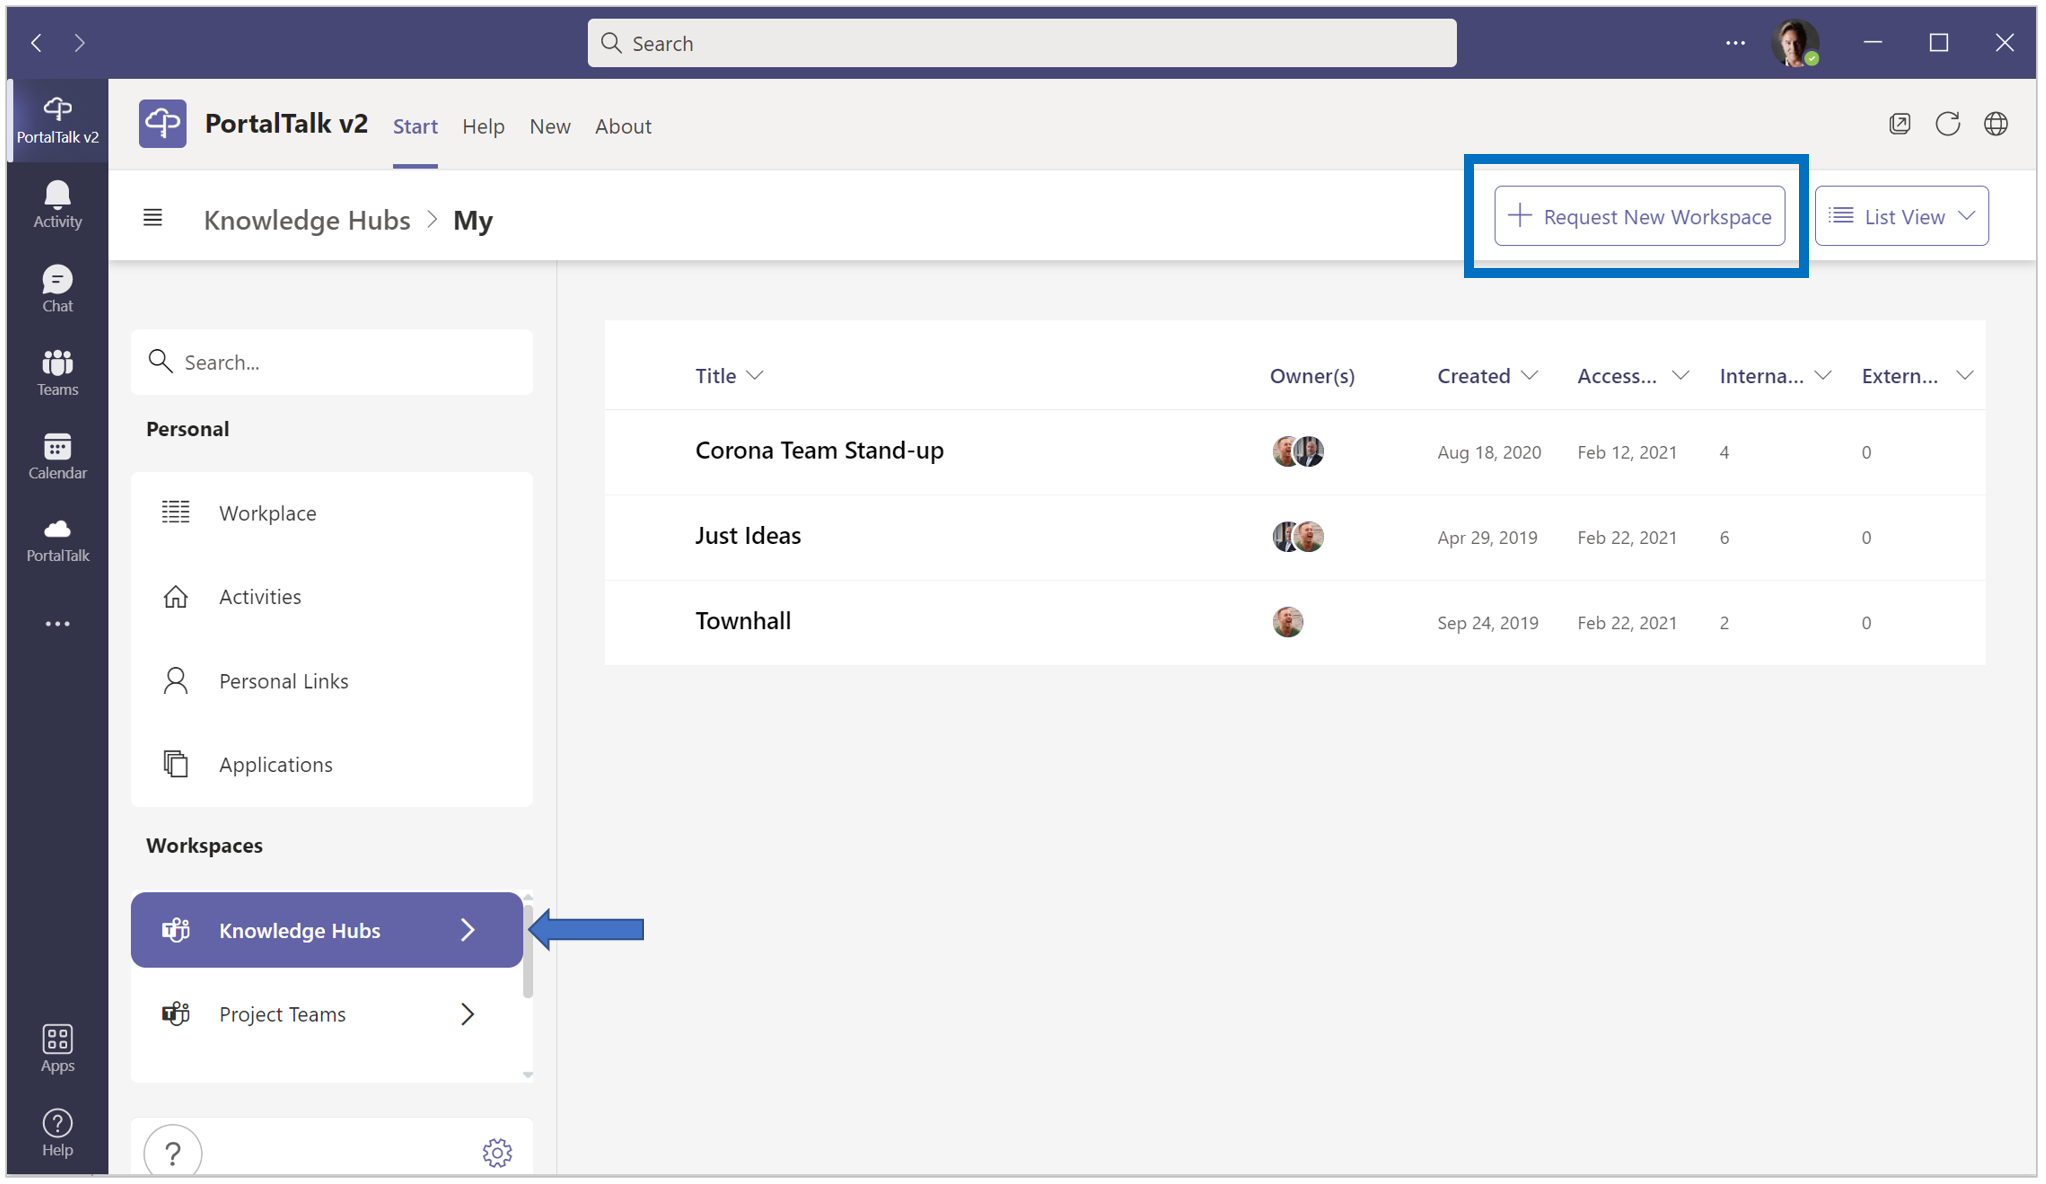Switch to the New tab
The height and width of the screenshot is (1184, 2046).
pyautogui.click(x=550, y=127)
